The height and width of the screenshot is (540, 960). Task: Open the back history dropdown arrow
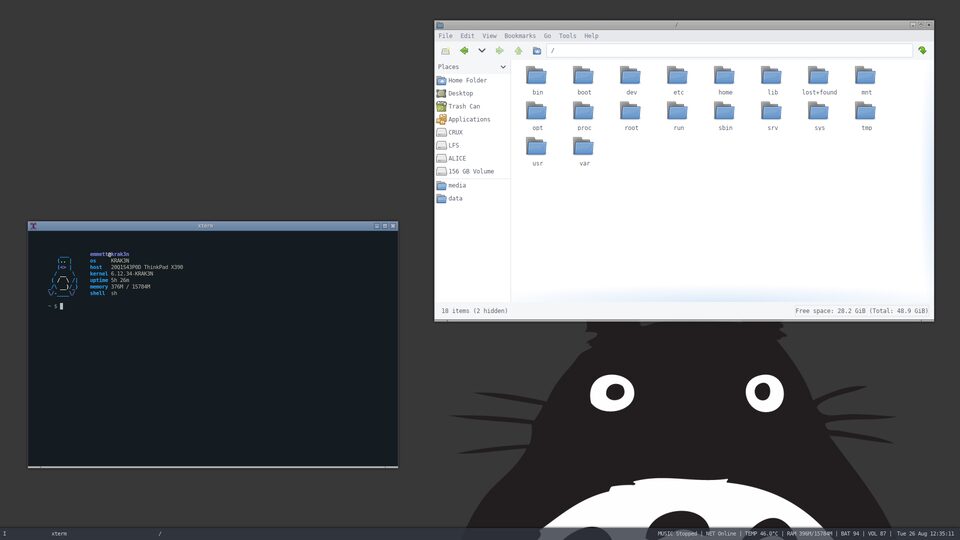tap(482, 51)
